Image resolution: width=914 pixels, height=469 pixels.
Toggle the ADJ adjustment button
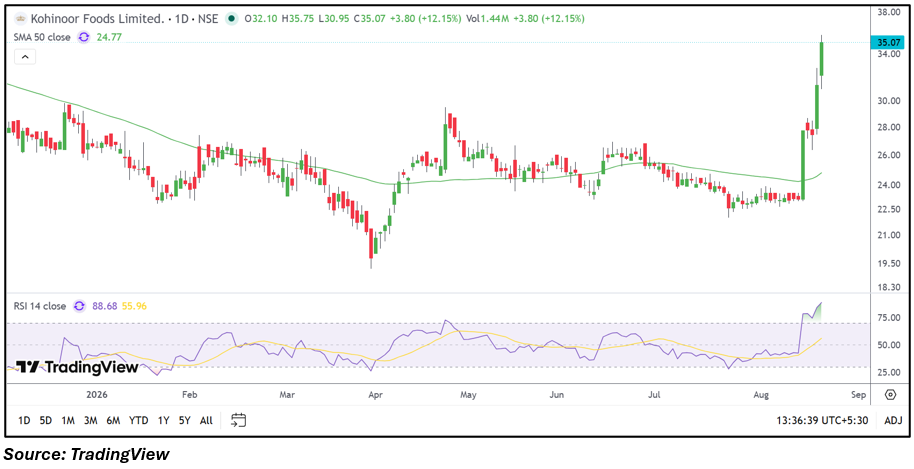coord(894,420)
